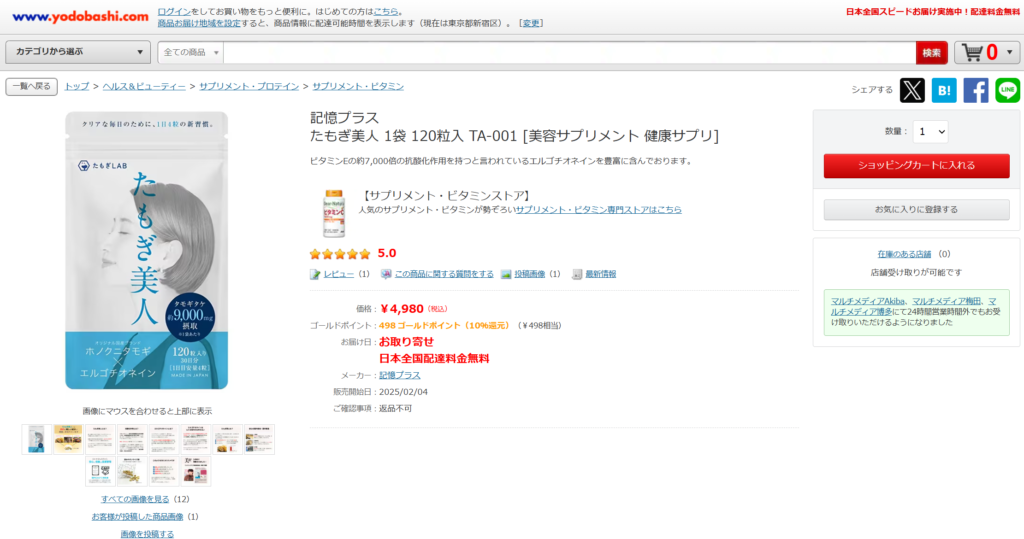This screenshot has height=539, width=1024.
Task: Select second thumbnail with food photos
Action: click(x=69, y=439)
